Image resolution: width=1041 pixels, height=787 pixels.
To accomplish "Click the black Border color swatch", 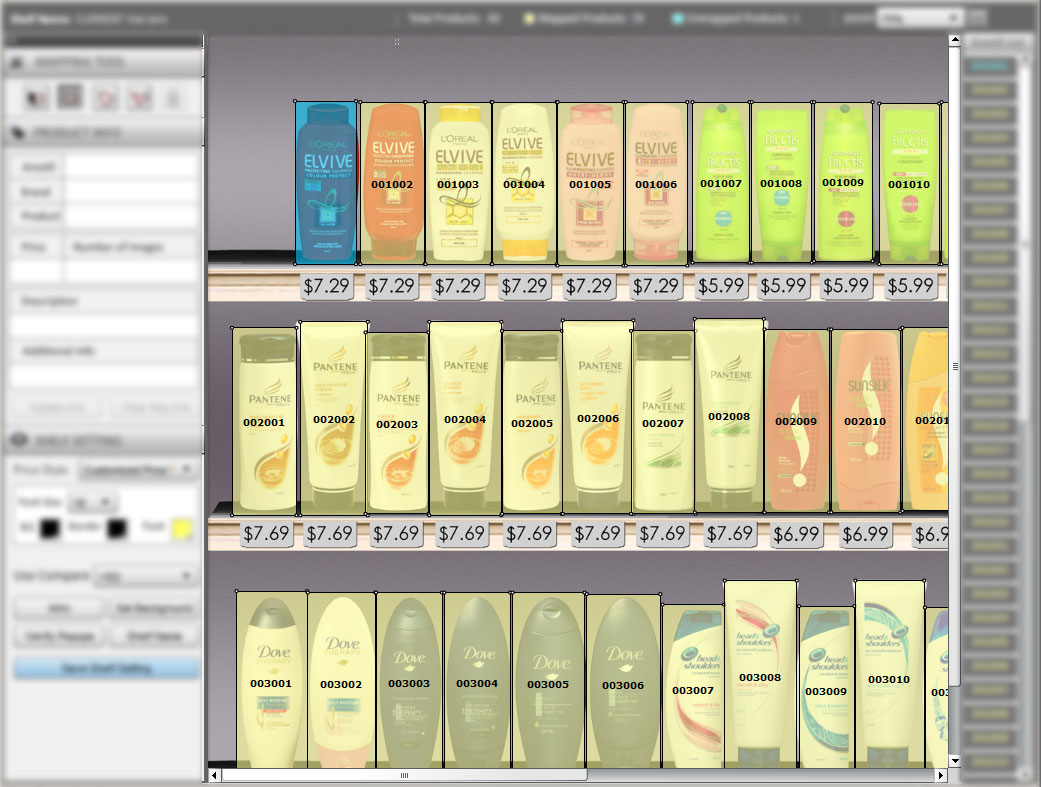I will click(x=118, y=528).
